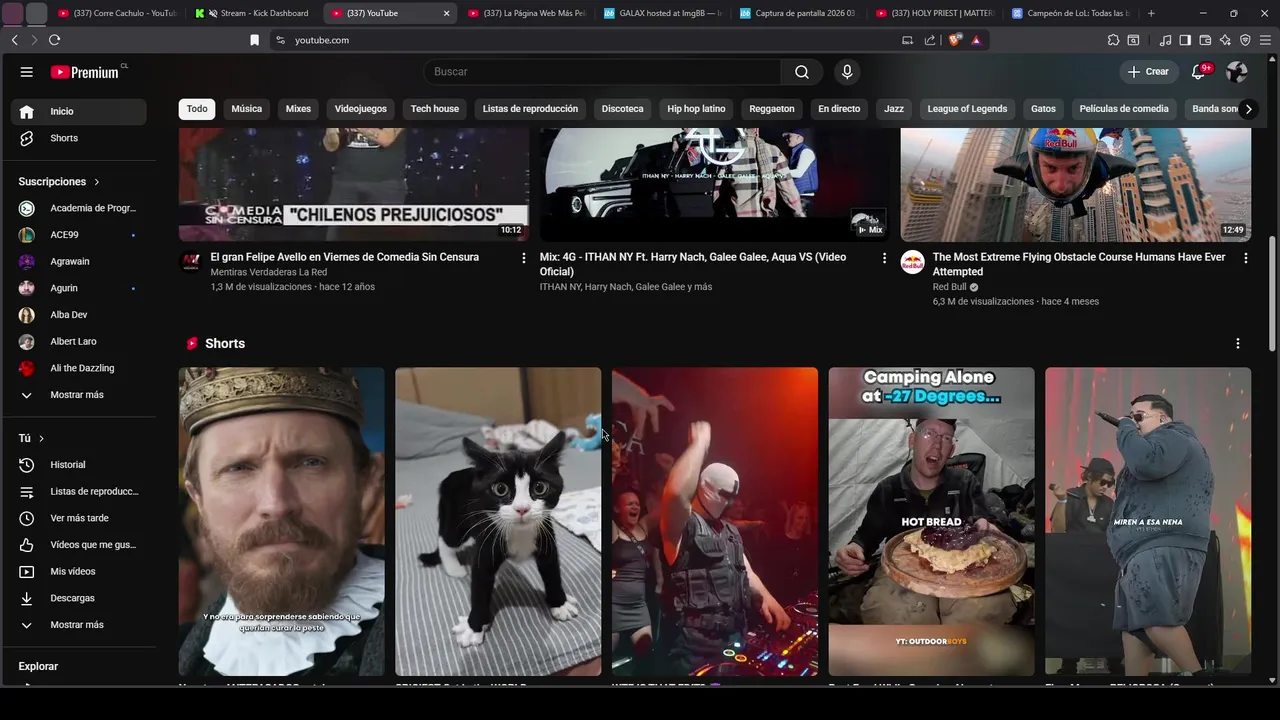This screenshot has height=720, width=1280.
Task: Select the Reggaeton filter chip
Action: point(772,109)
